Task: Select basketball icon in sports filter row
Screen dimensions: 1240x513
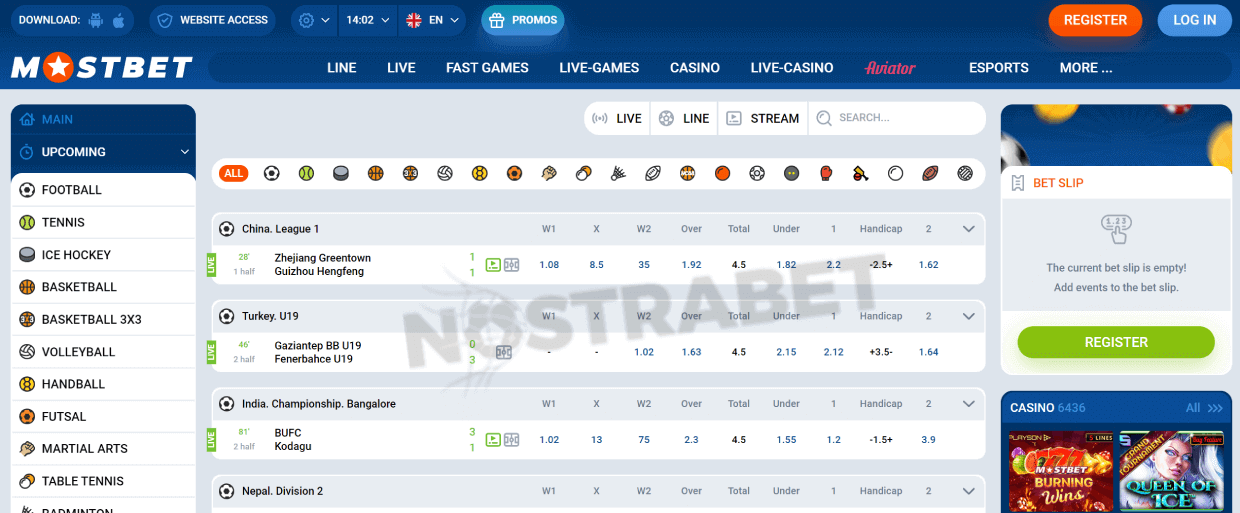Action: point(375,173)
